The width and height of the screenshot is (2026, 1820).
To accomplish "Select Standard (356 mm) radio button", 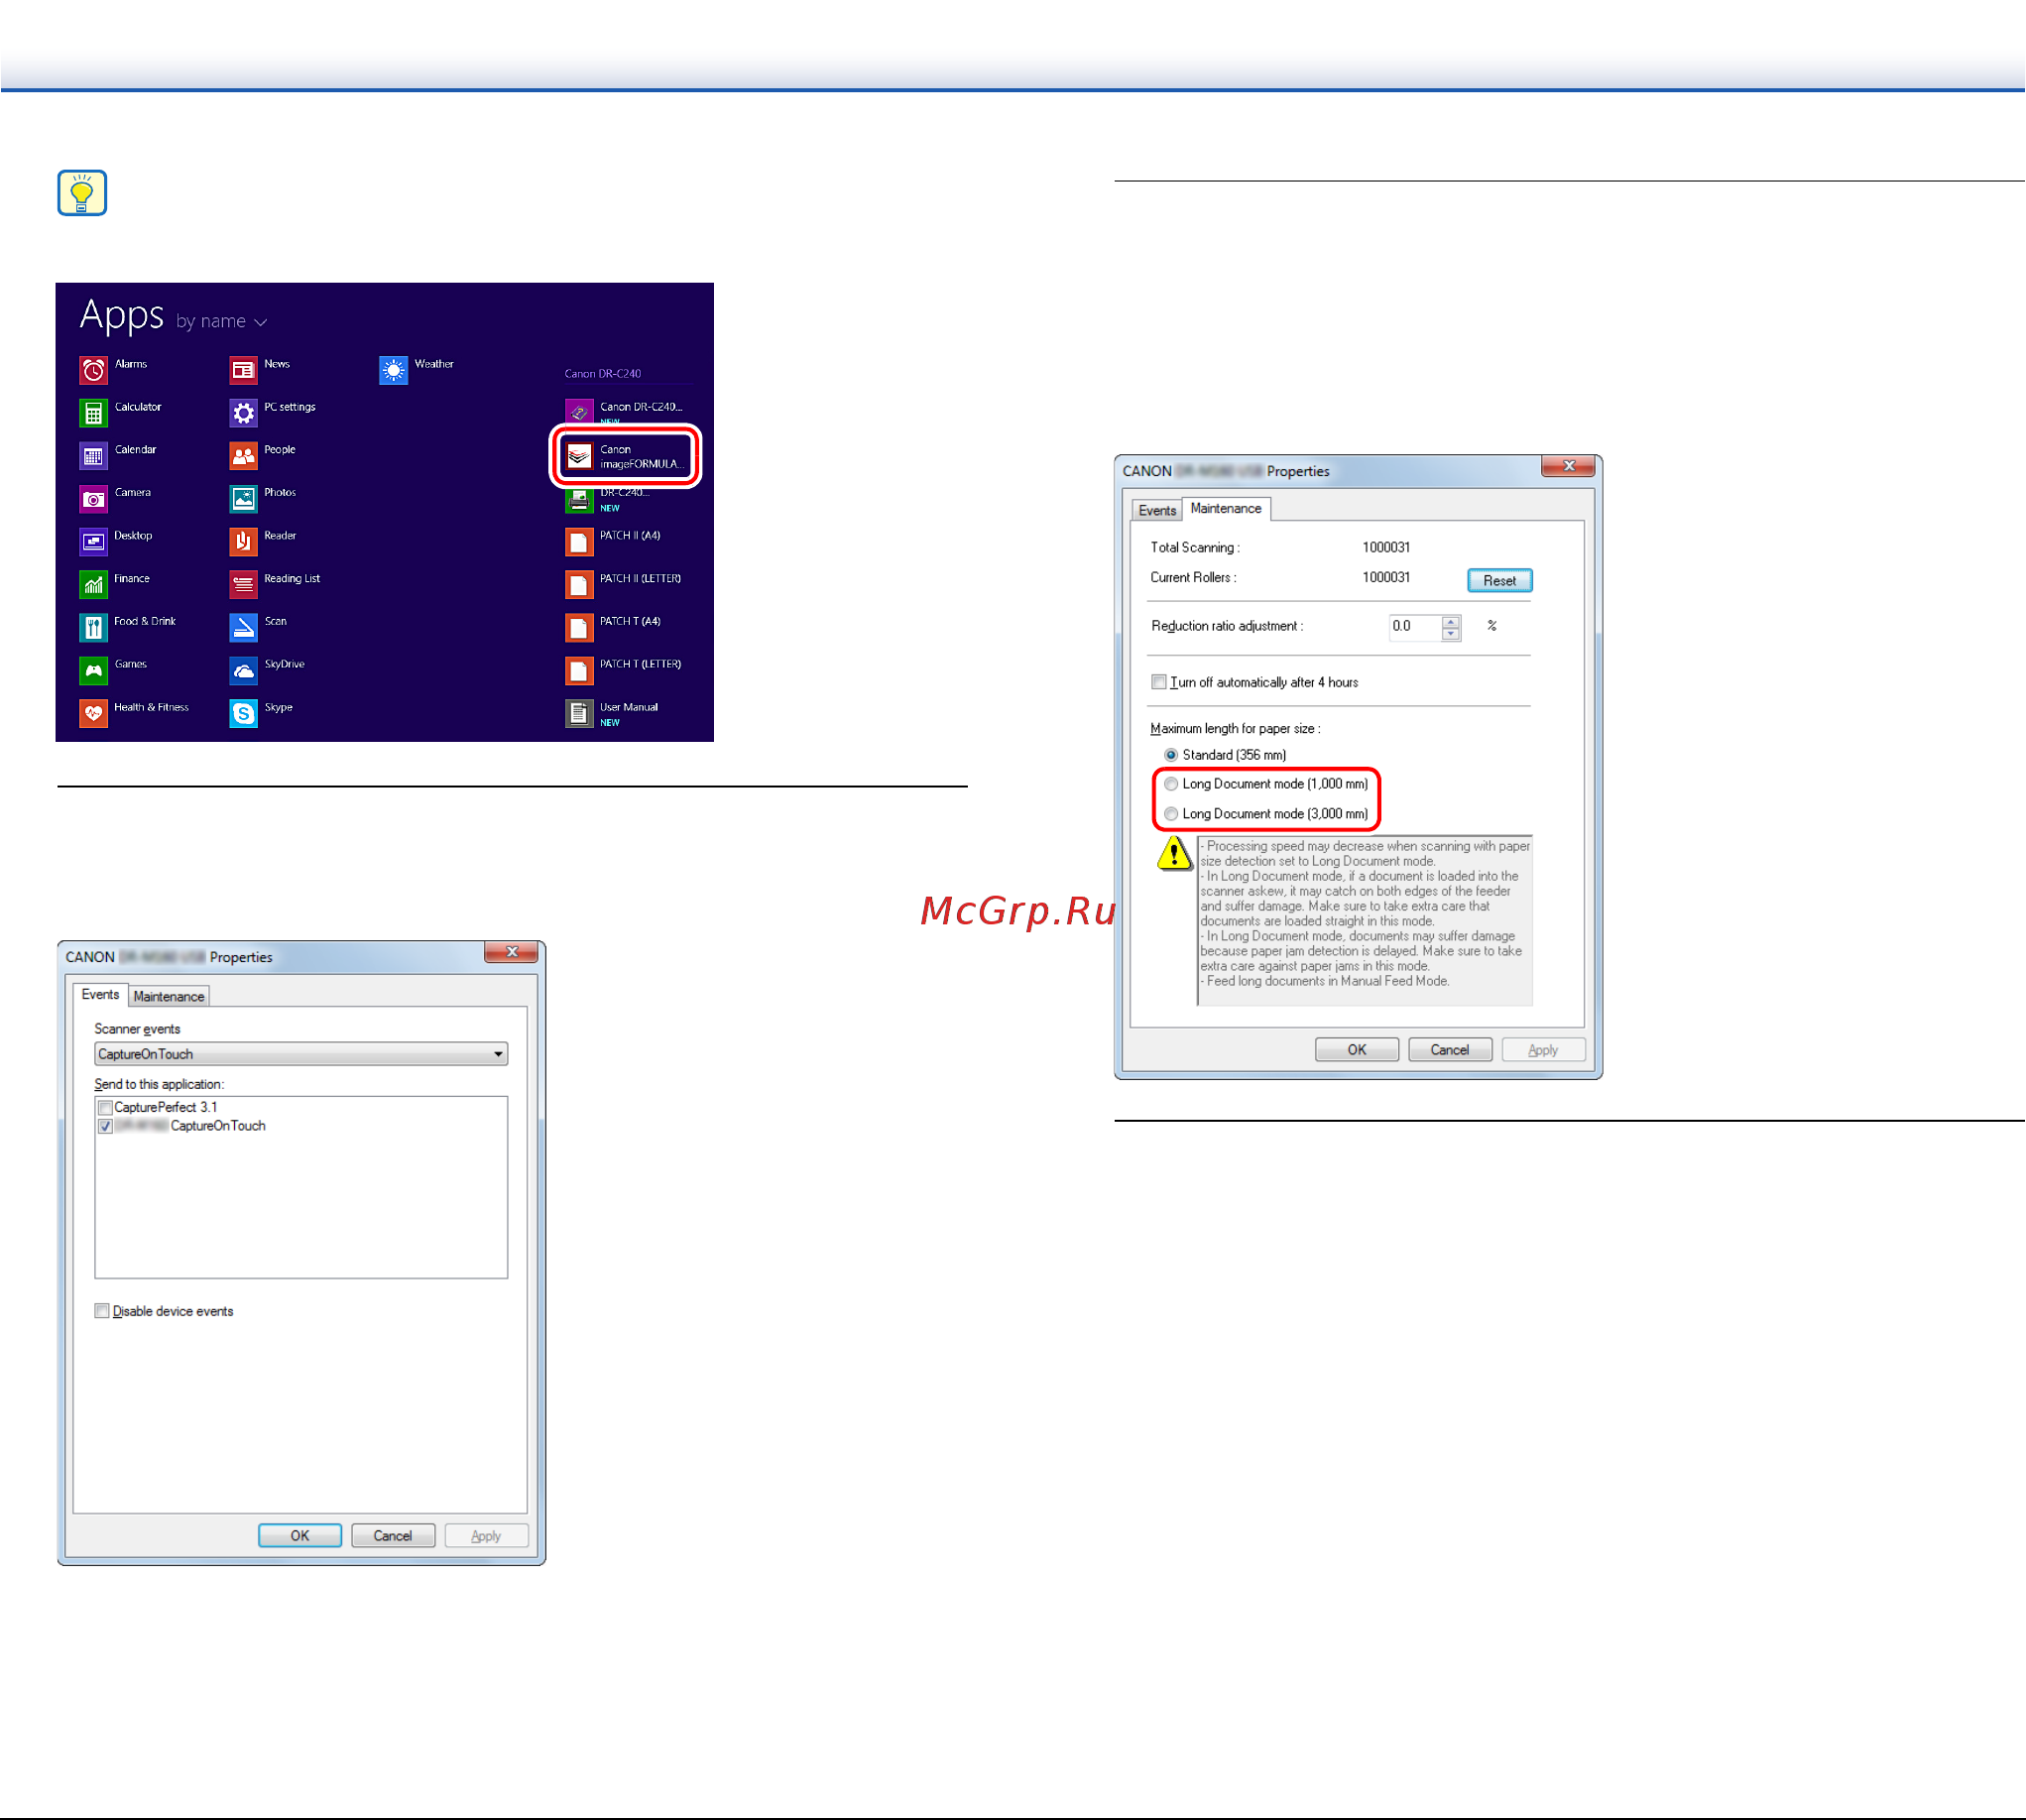I will point(1171,755).
